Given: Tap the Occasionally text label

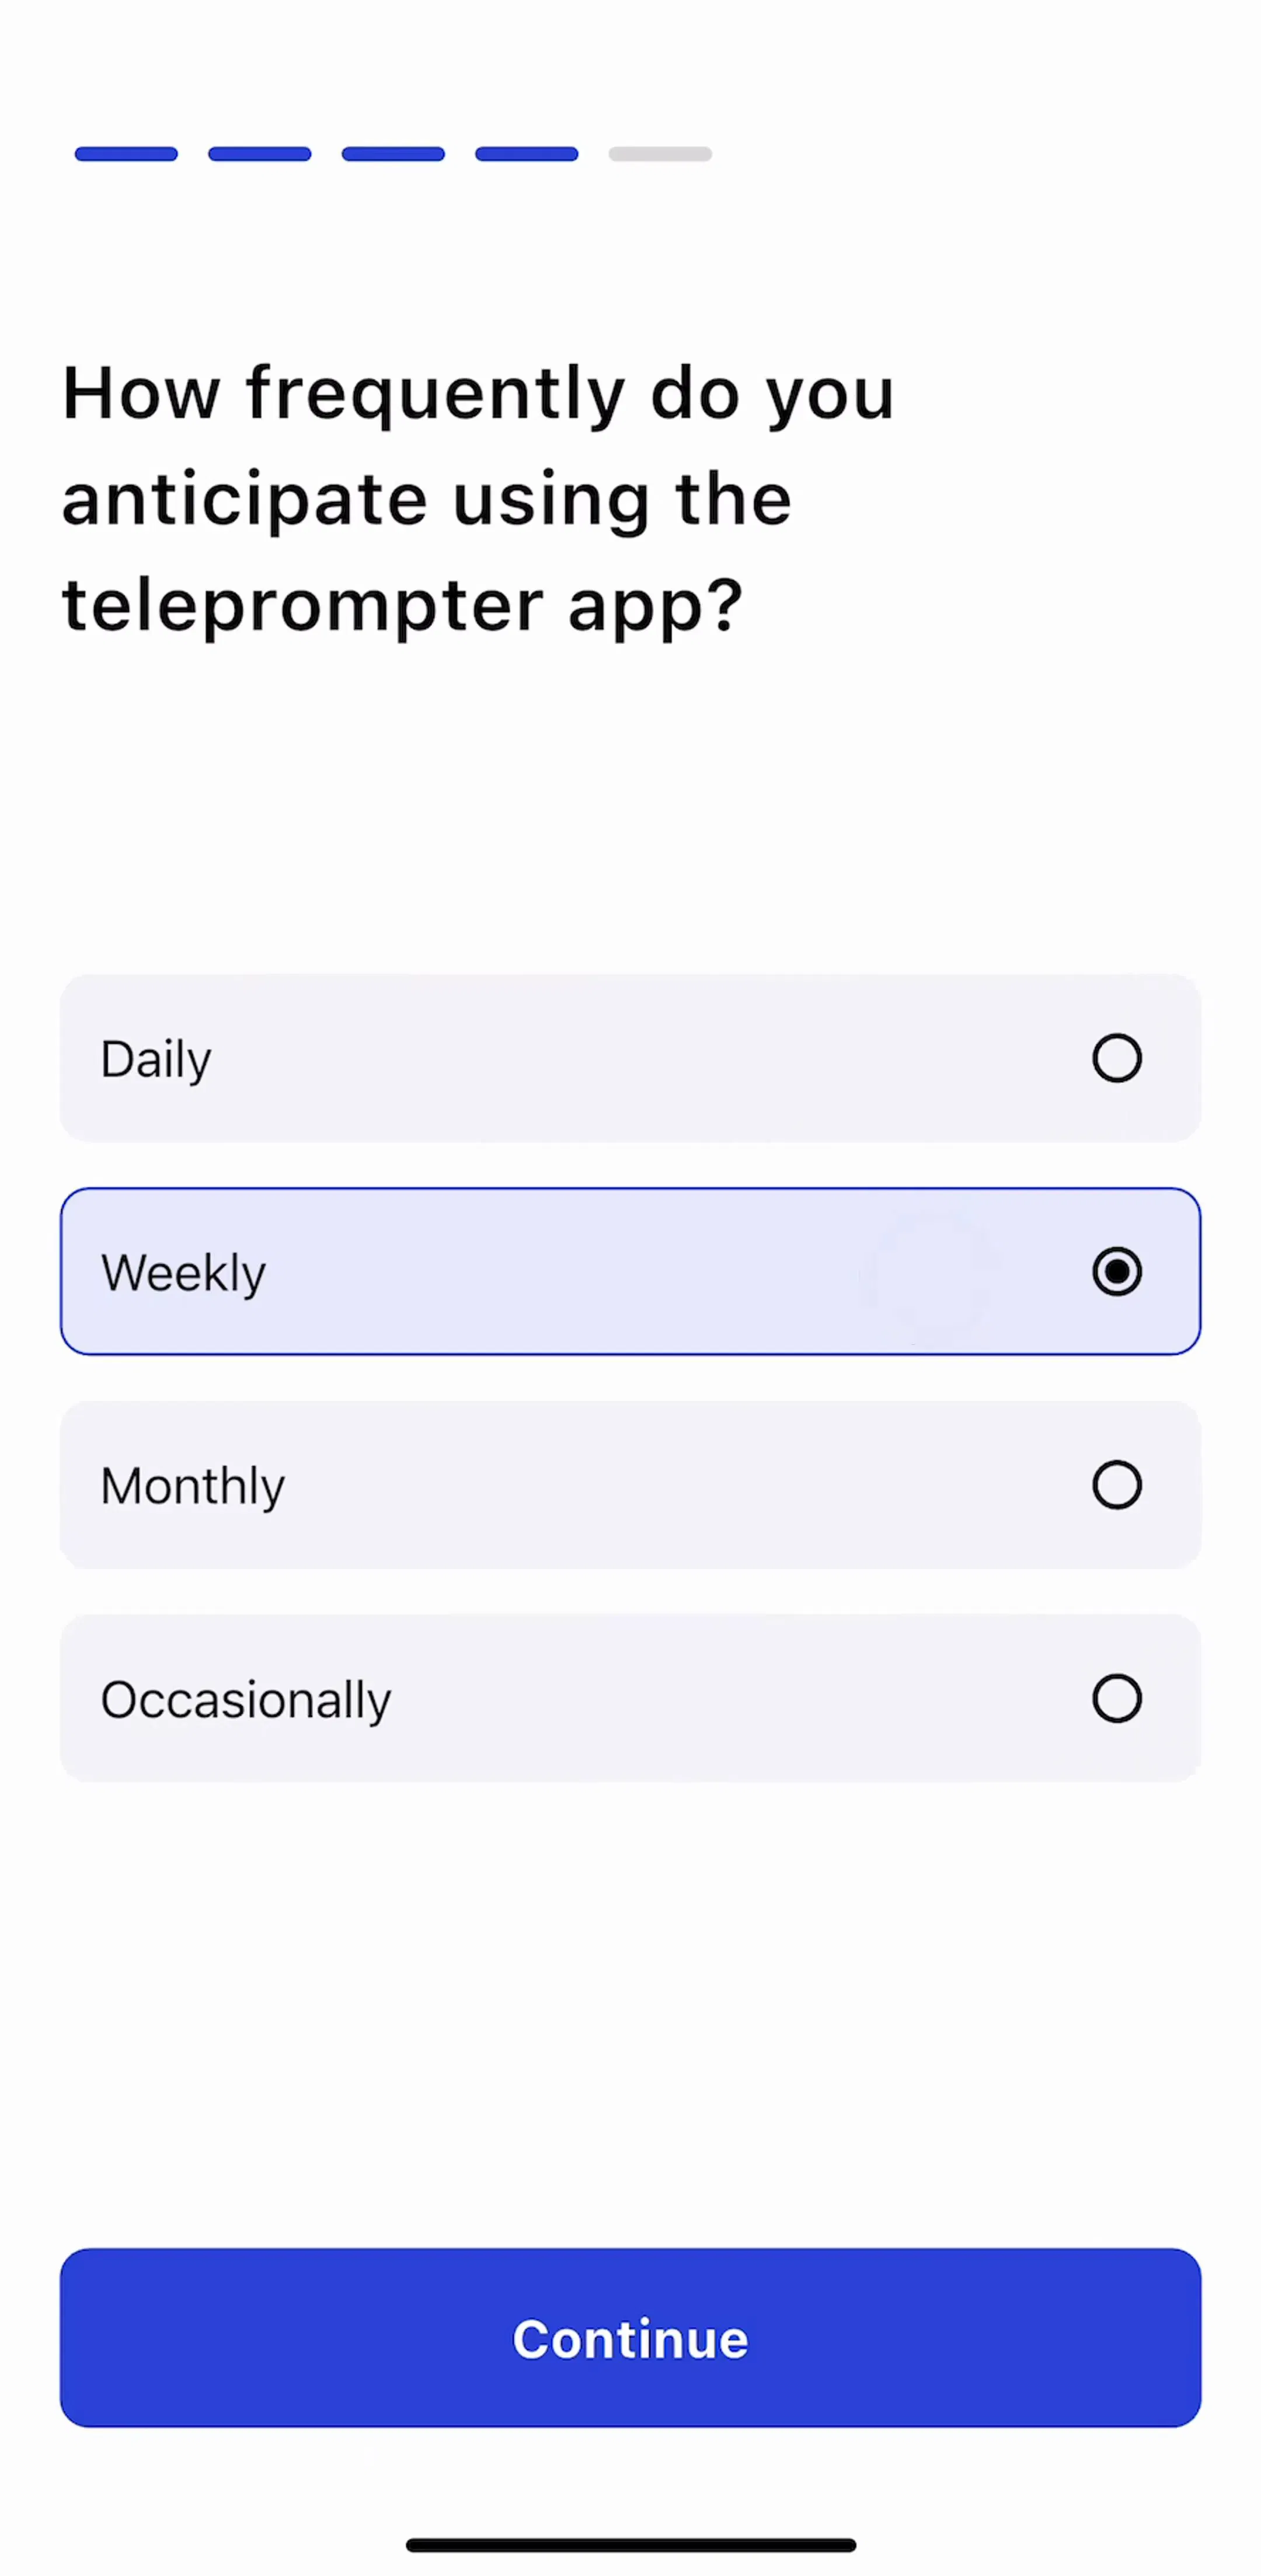Looking at the screenshot, I should coord(246,1700).
